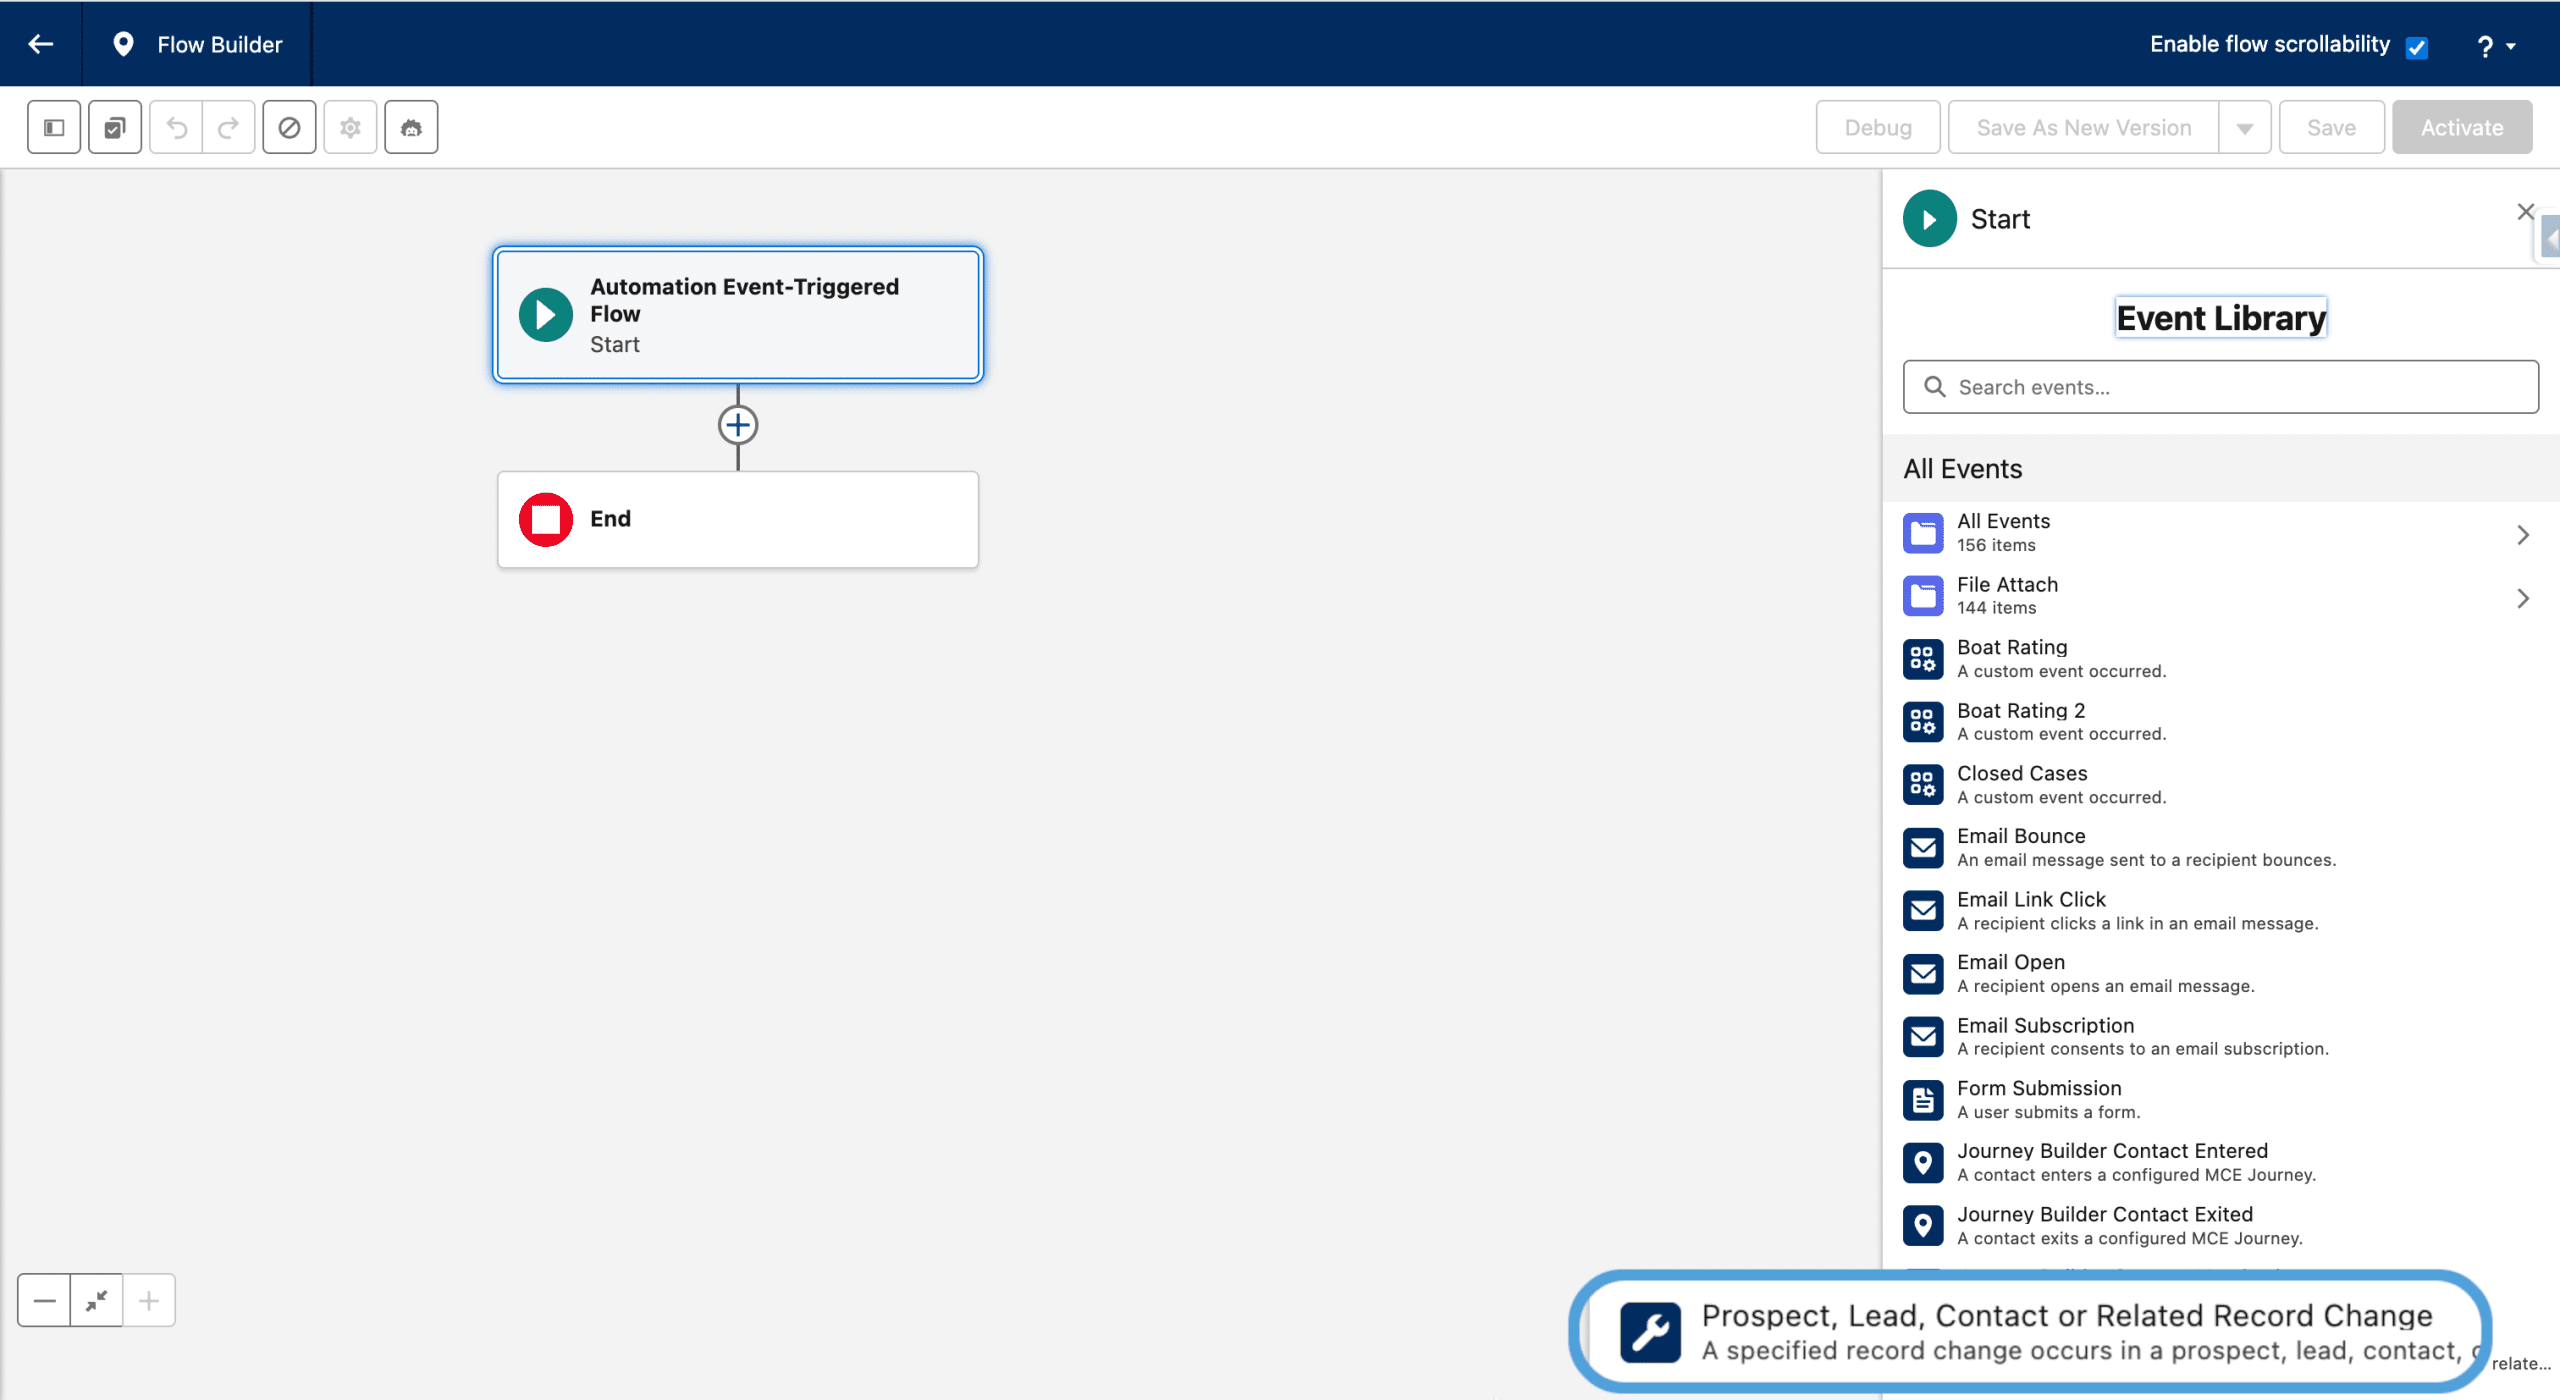Click the add element plus icon
Screen dimensions: 2560x1400
click(738, 425)
